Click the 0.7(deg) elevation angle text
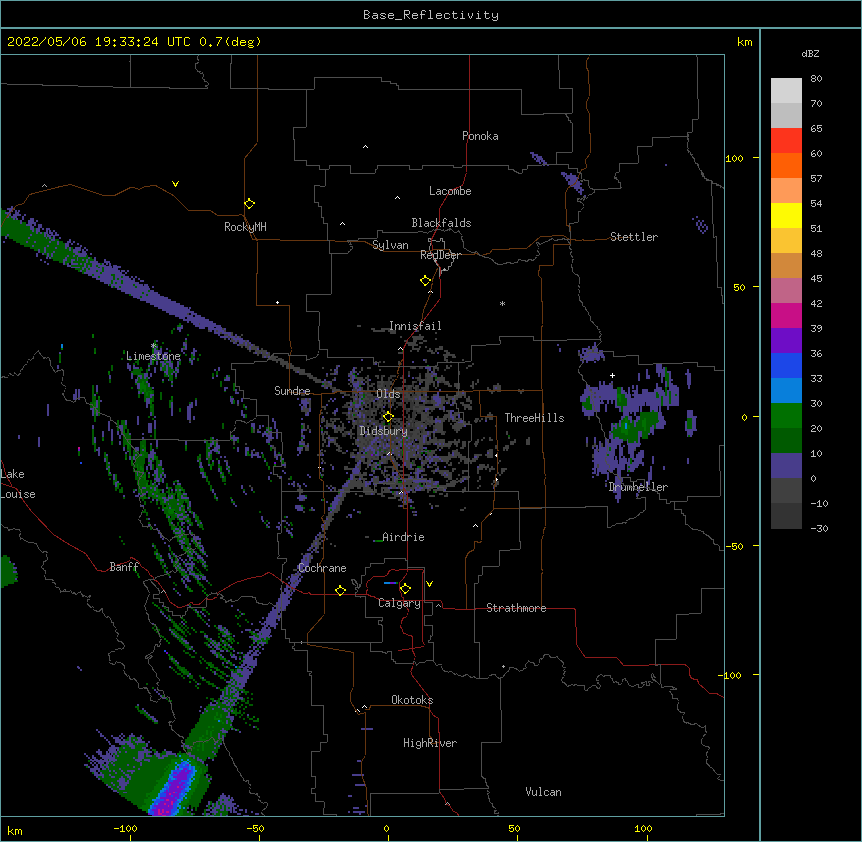This screenshot has width=862, height=842. 230,42
